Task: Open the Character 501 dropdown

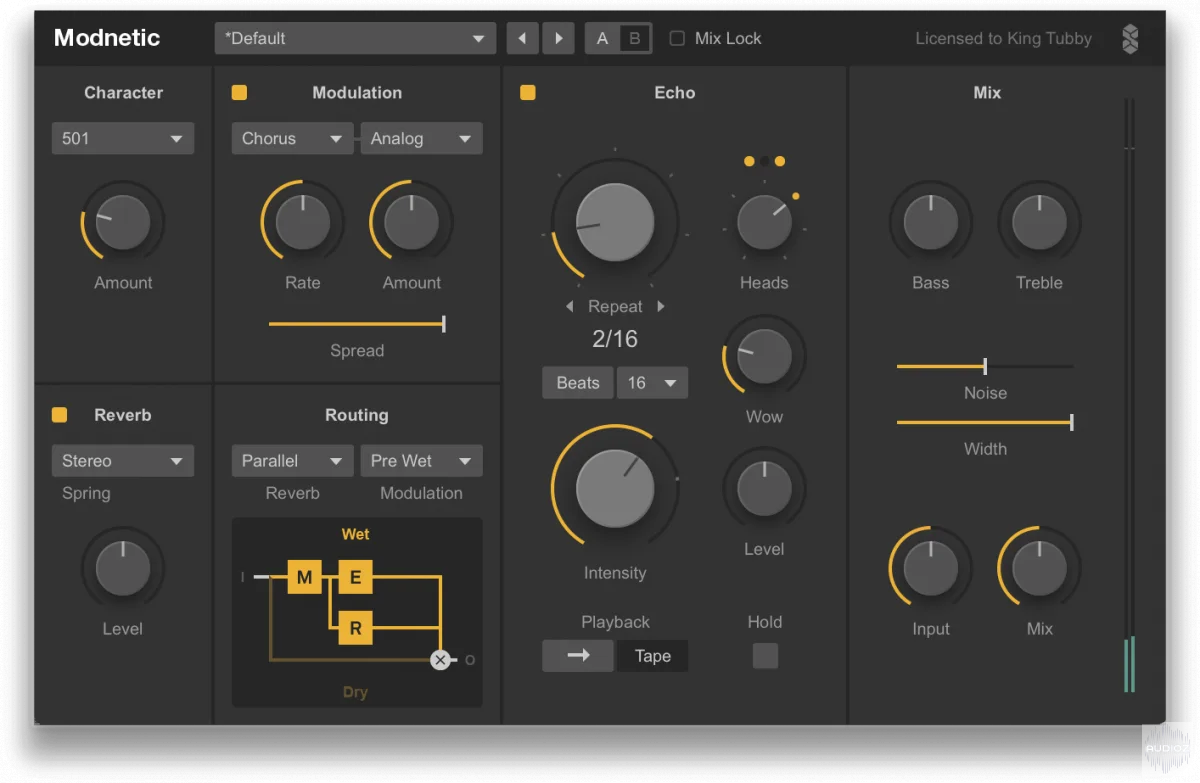Action: point(123,139)
